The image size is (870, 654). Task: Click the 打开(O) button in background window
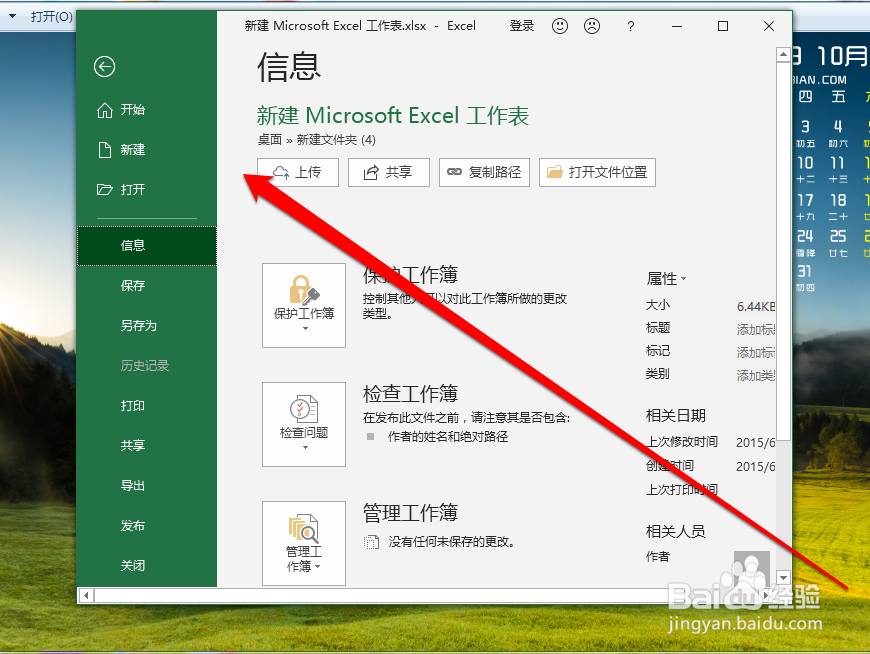click(51, 16)
